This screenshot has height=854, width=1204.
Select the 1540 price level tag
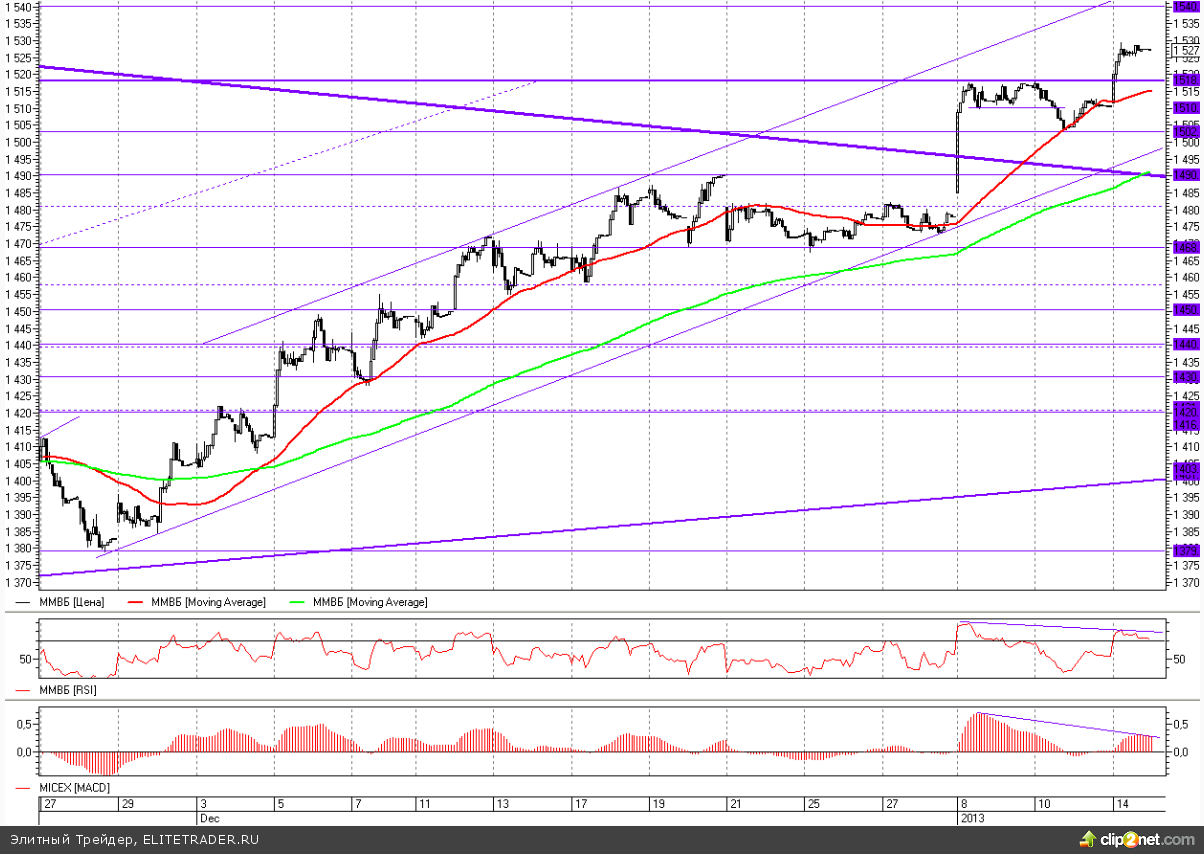tap(1184, 6)
